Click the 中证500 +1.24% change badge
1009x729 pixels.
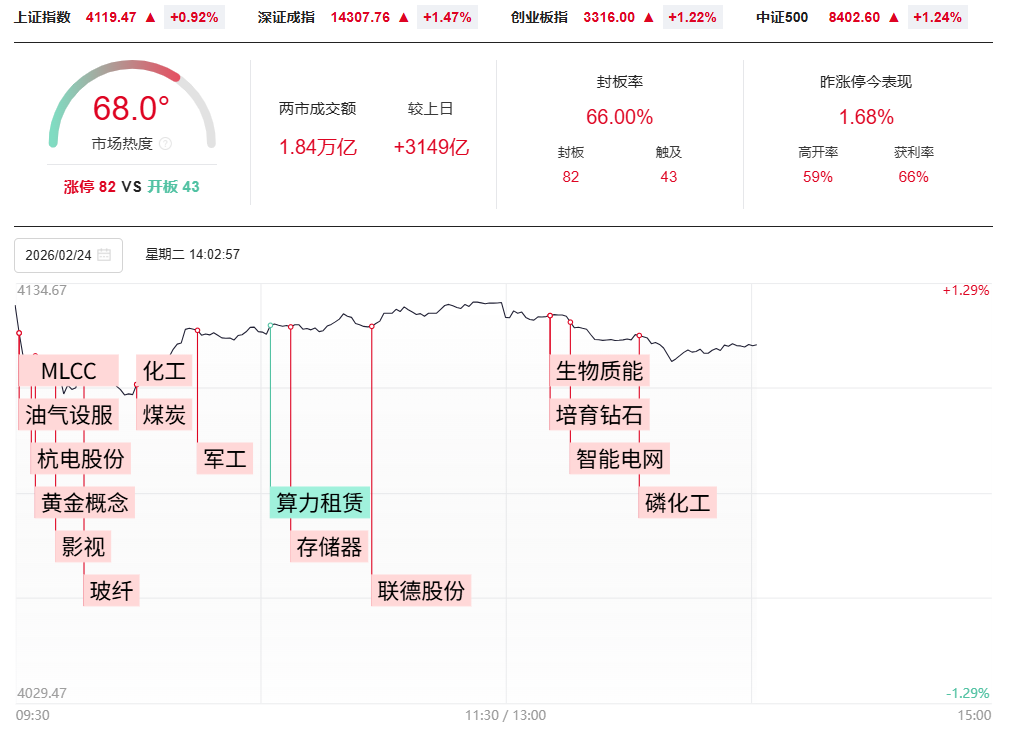click(x=937, y=17)
